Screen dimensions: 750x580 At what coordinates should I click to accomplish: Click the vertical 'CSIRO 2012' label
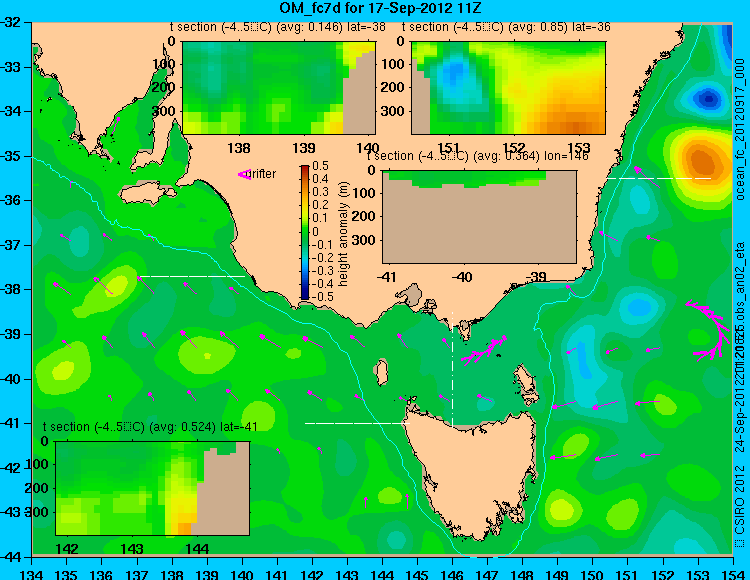point(740,500)
